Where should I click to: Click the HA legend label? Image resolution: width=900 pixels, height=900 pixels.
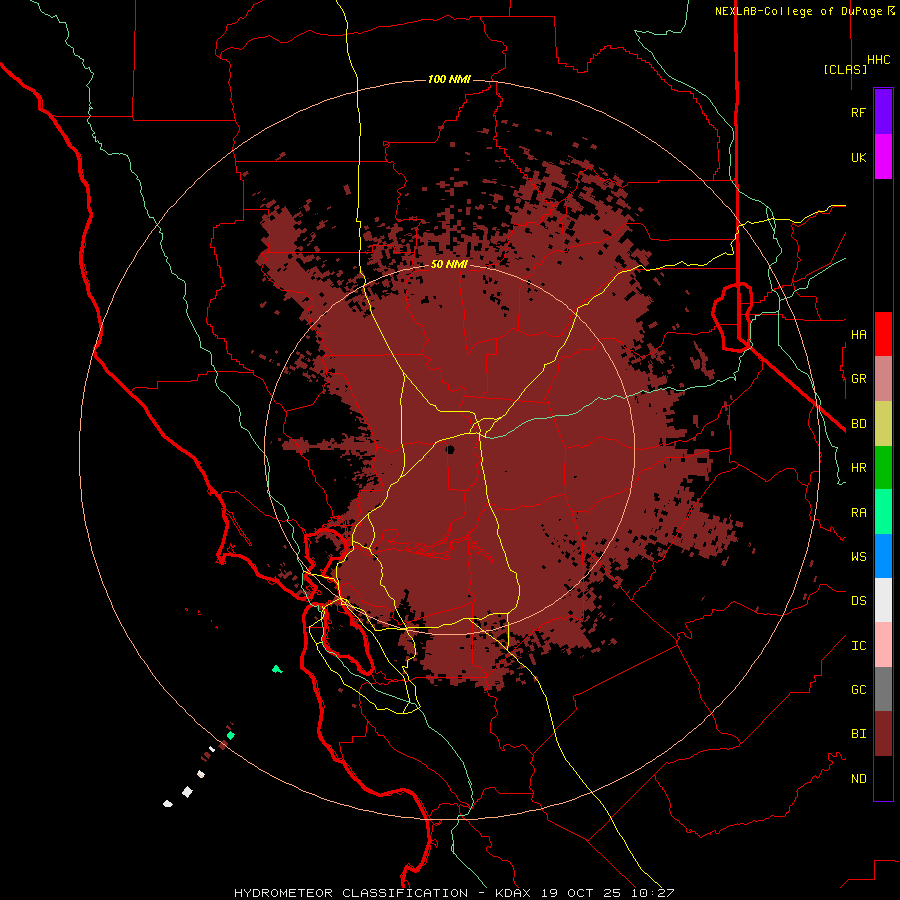click(x=858, y=335)
